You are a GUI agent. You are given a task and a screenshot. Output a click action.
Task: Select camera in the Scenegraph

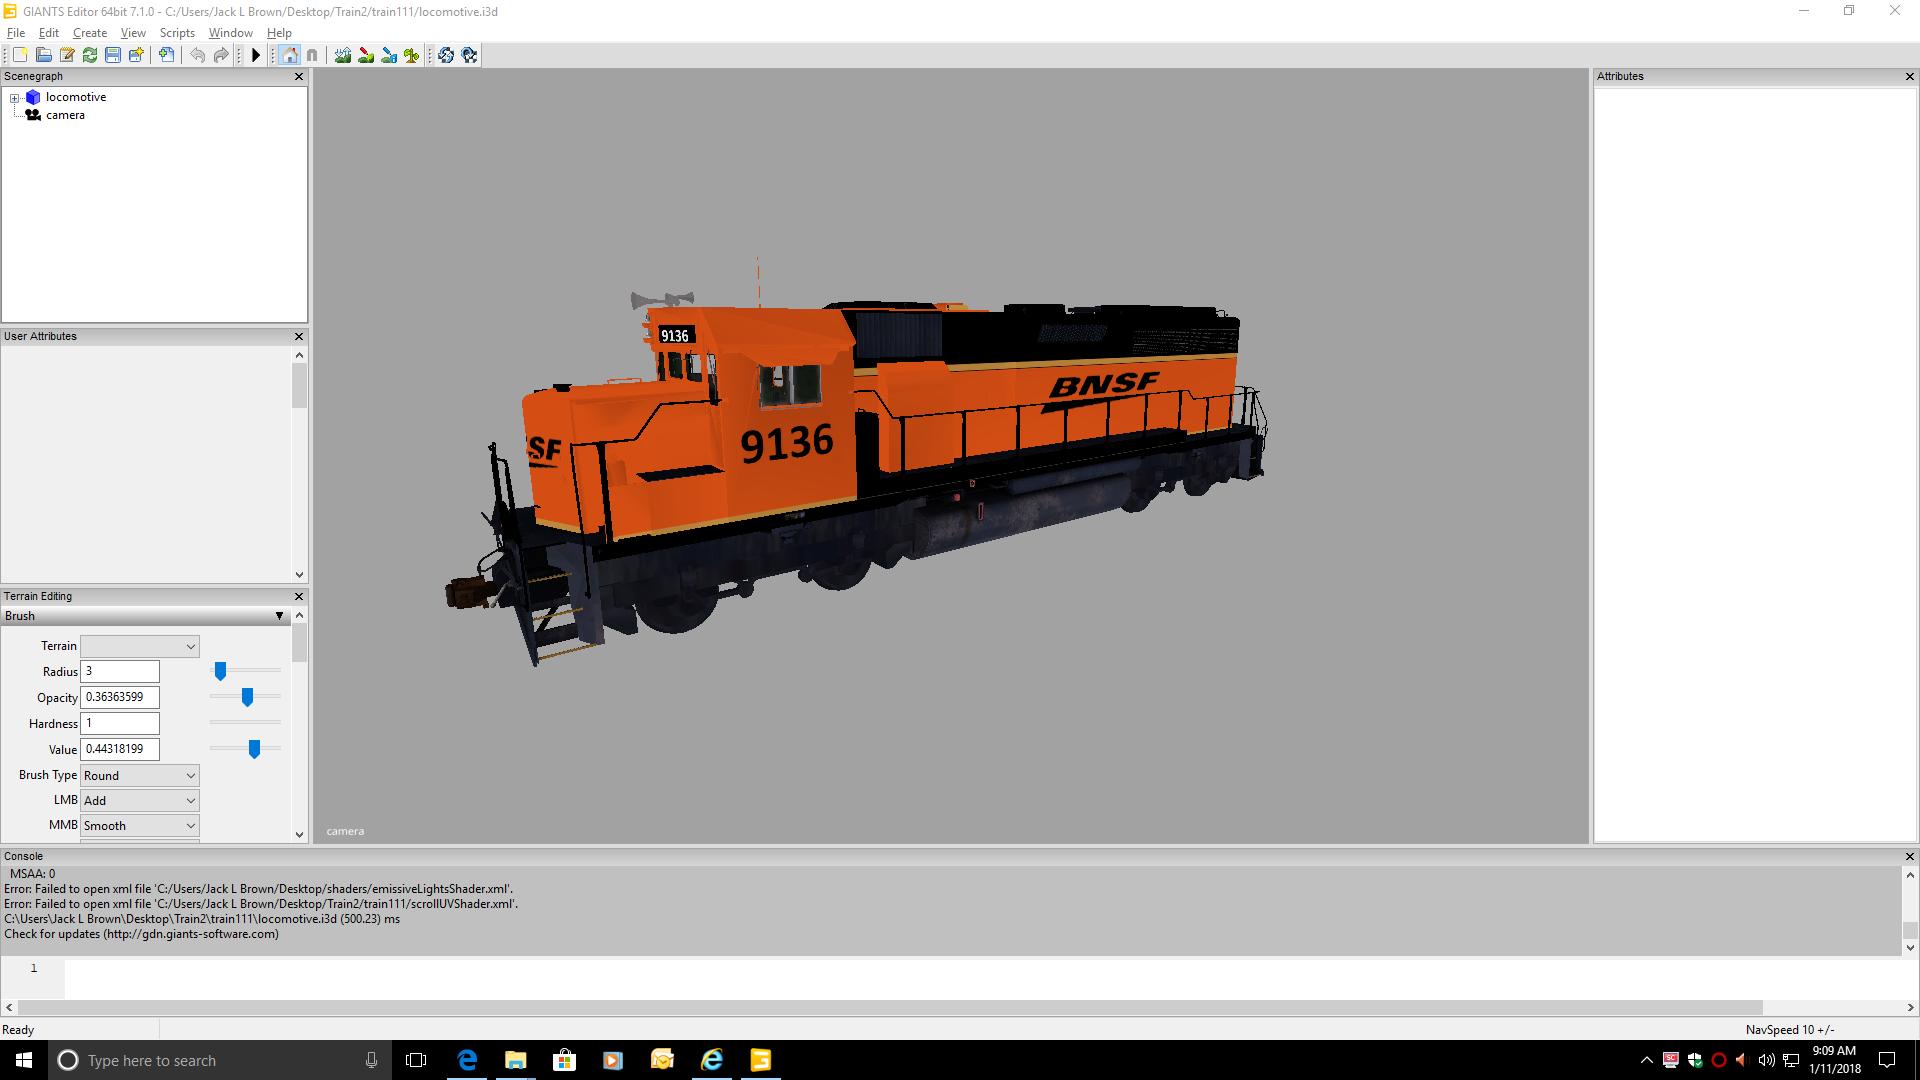pyautogui.click(x=65, y=115)
